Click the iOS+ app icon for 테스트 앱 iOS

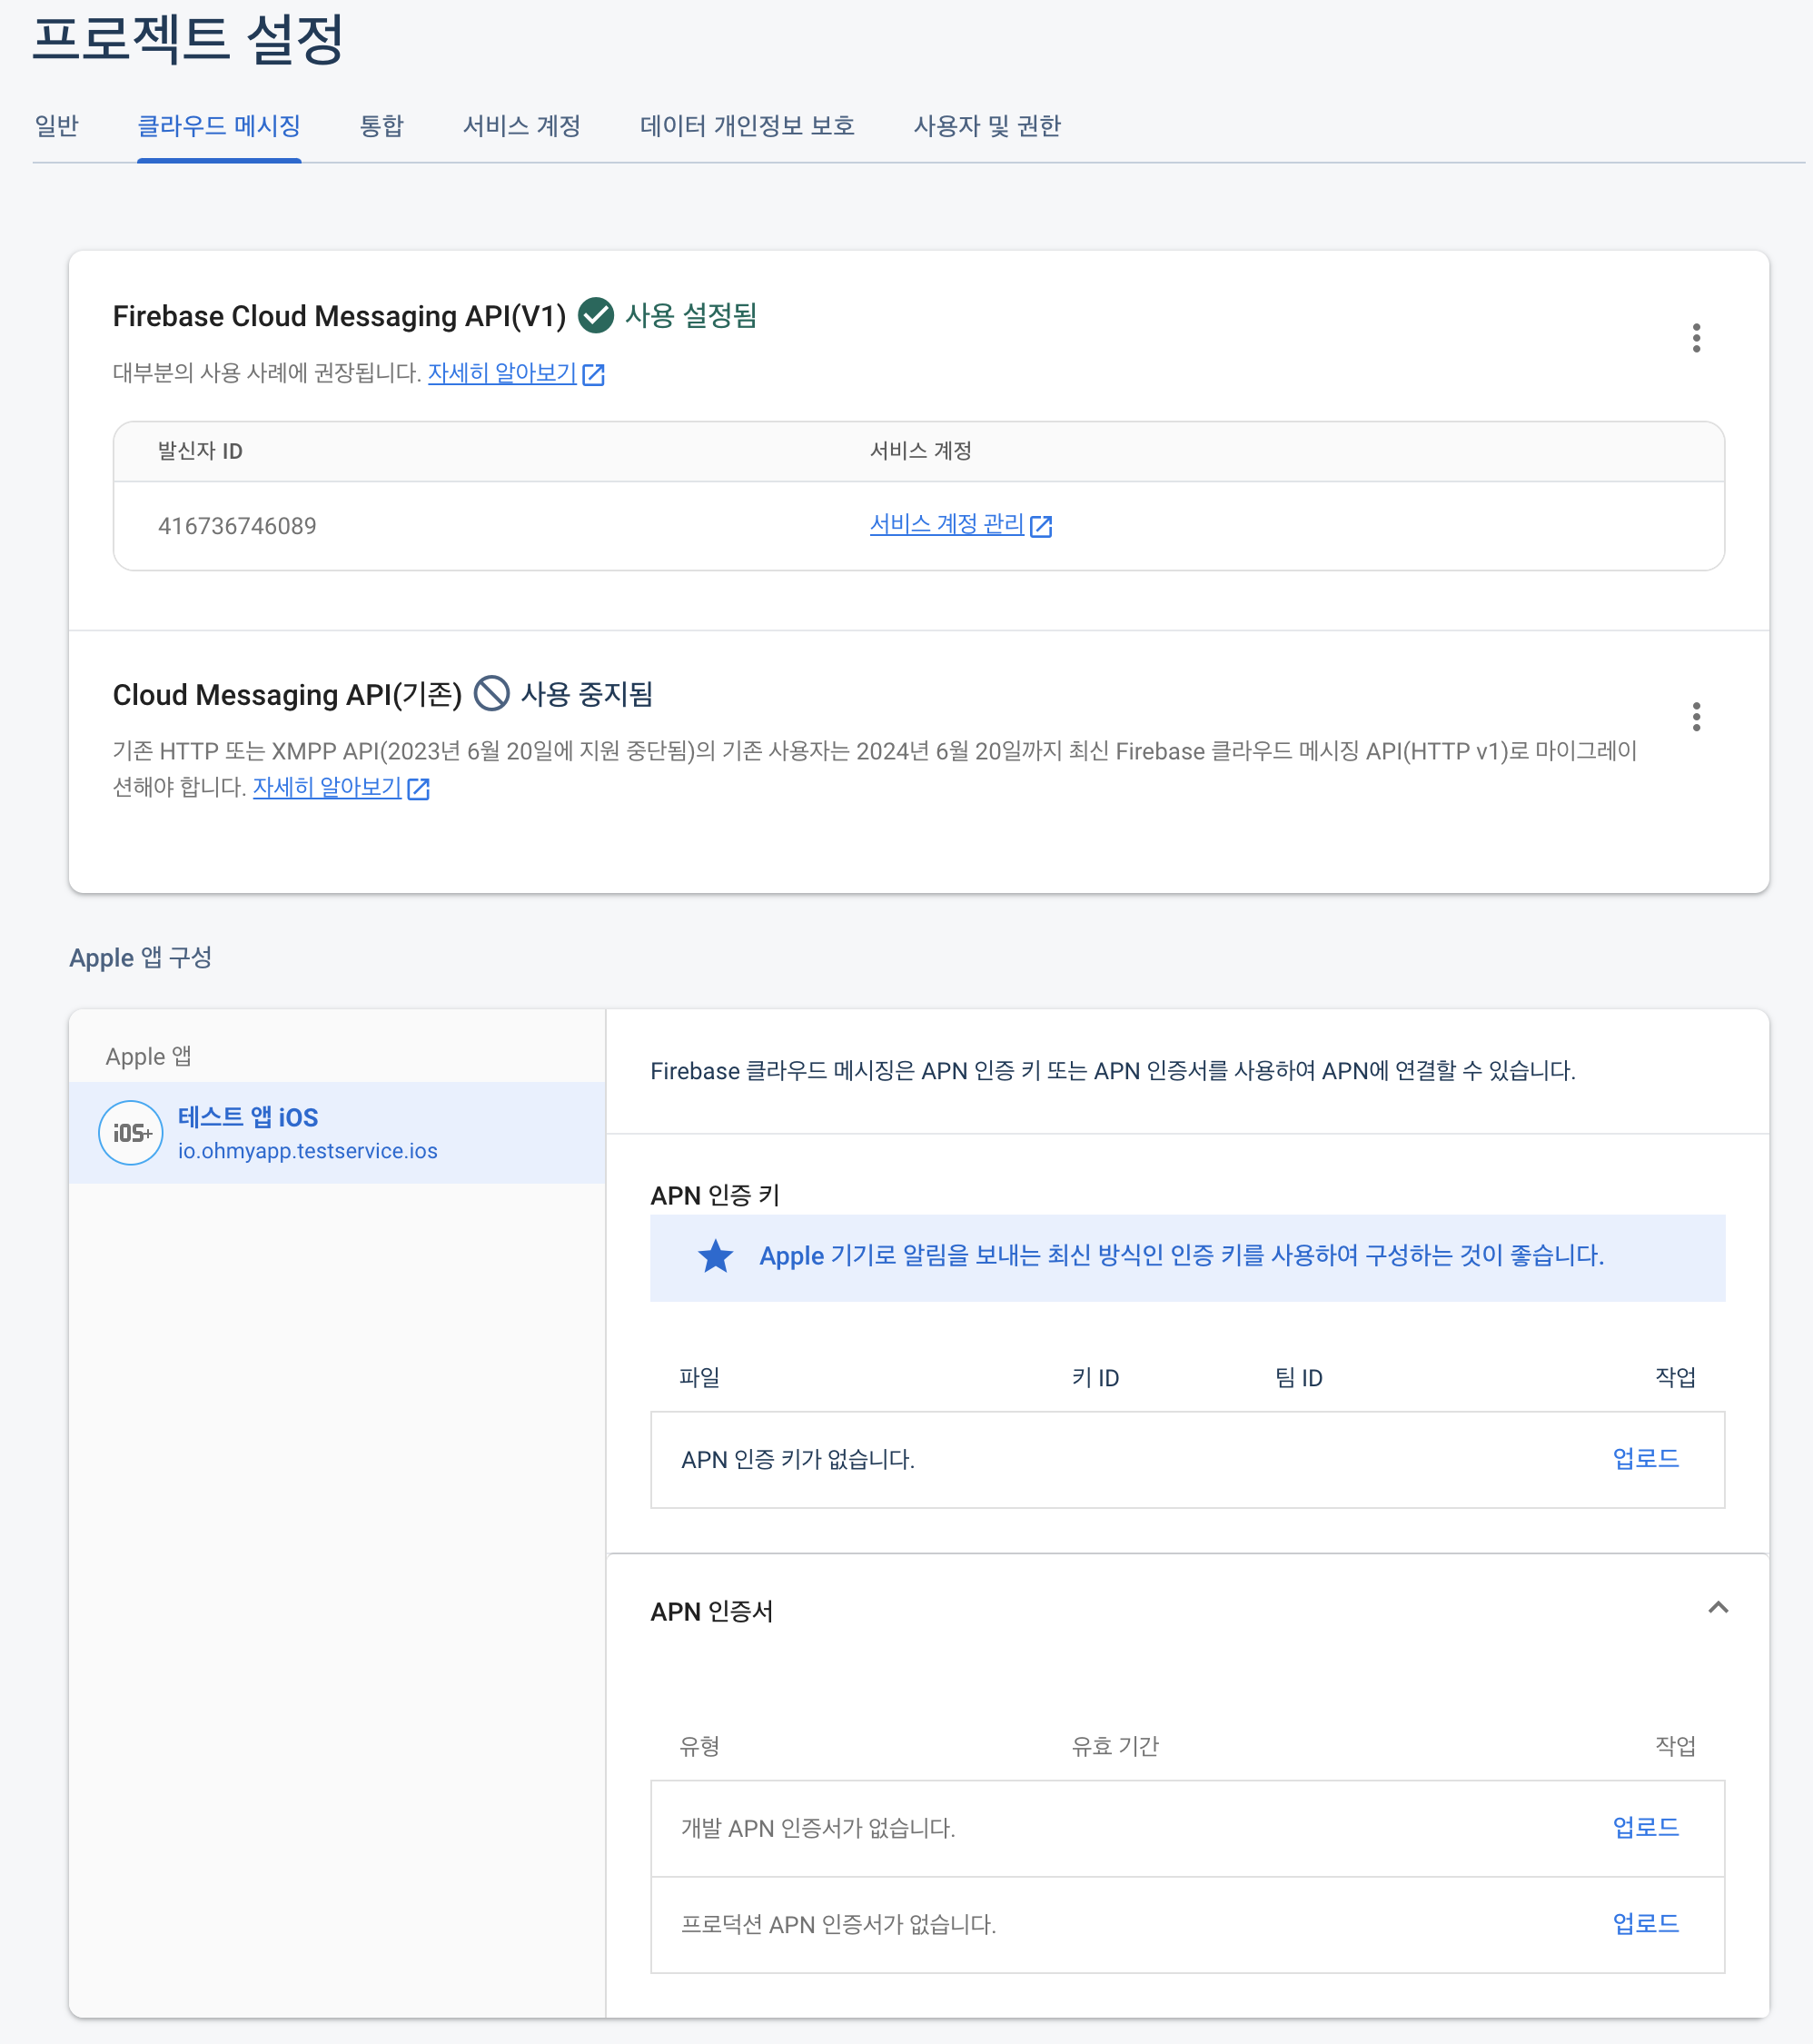(x=131, y=1132)
